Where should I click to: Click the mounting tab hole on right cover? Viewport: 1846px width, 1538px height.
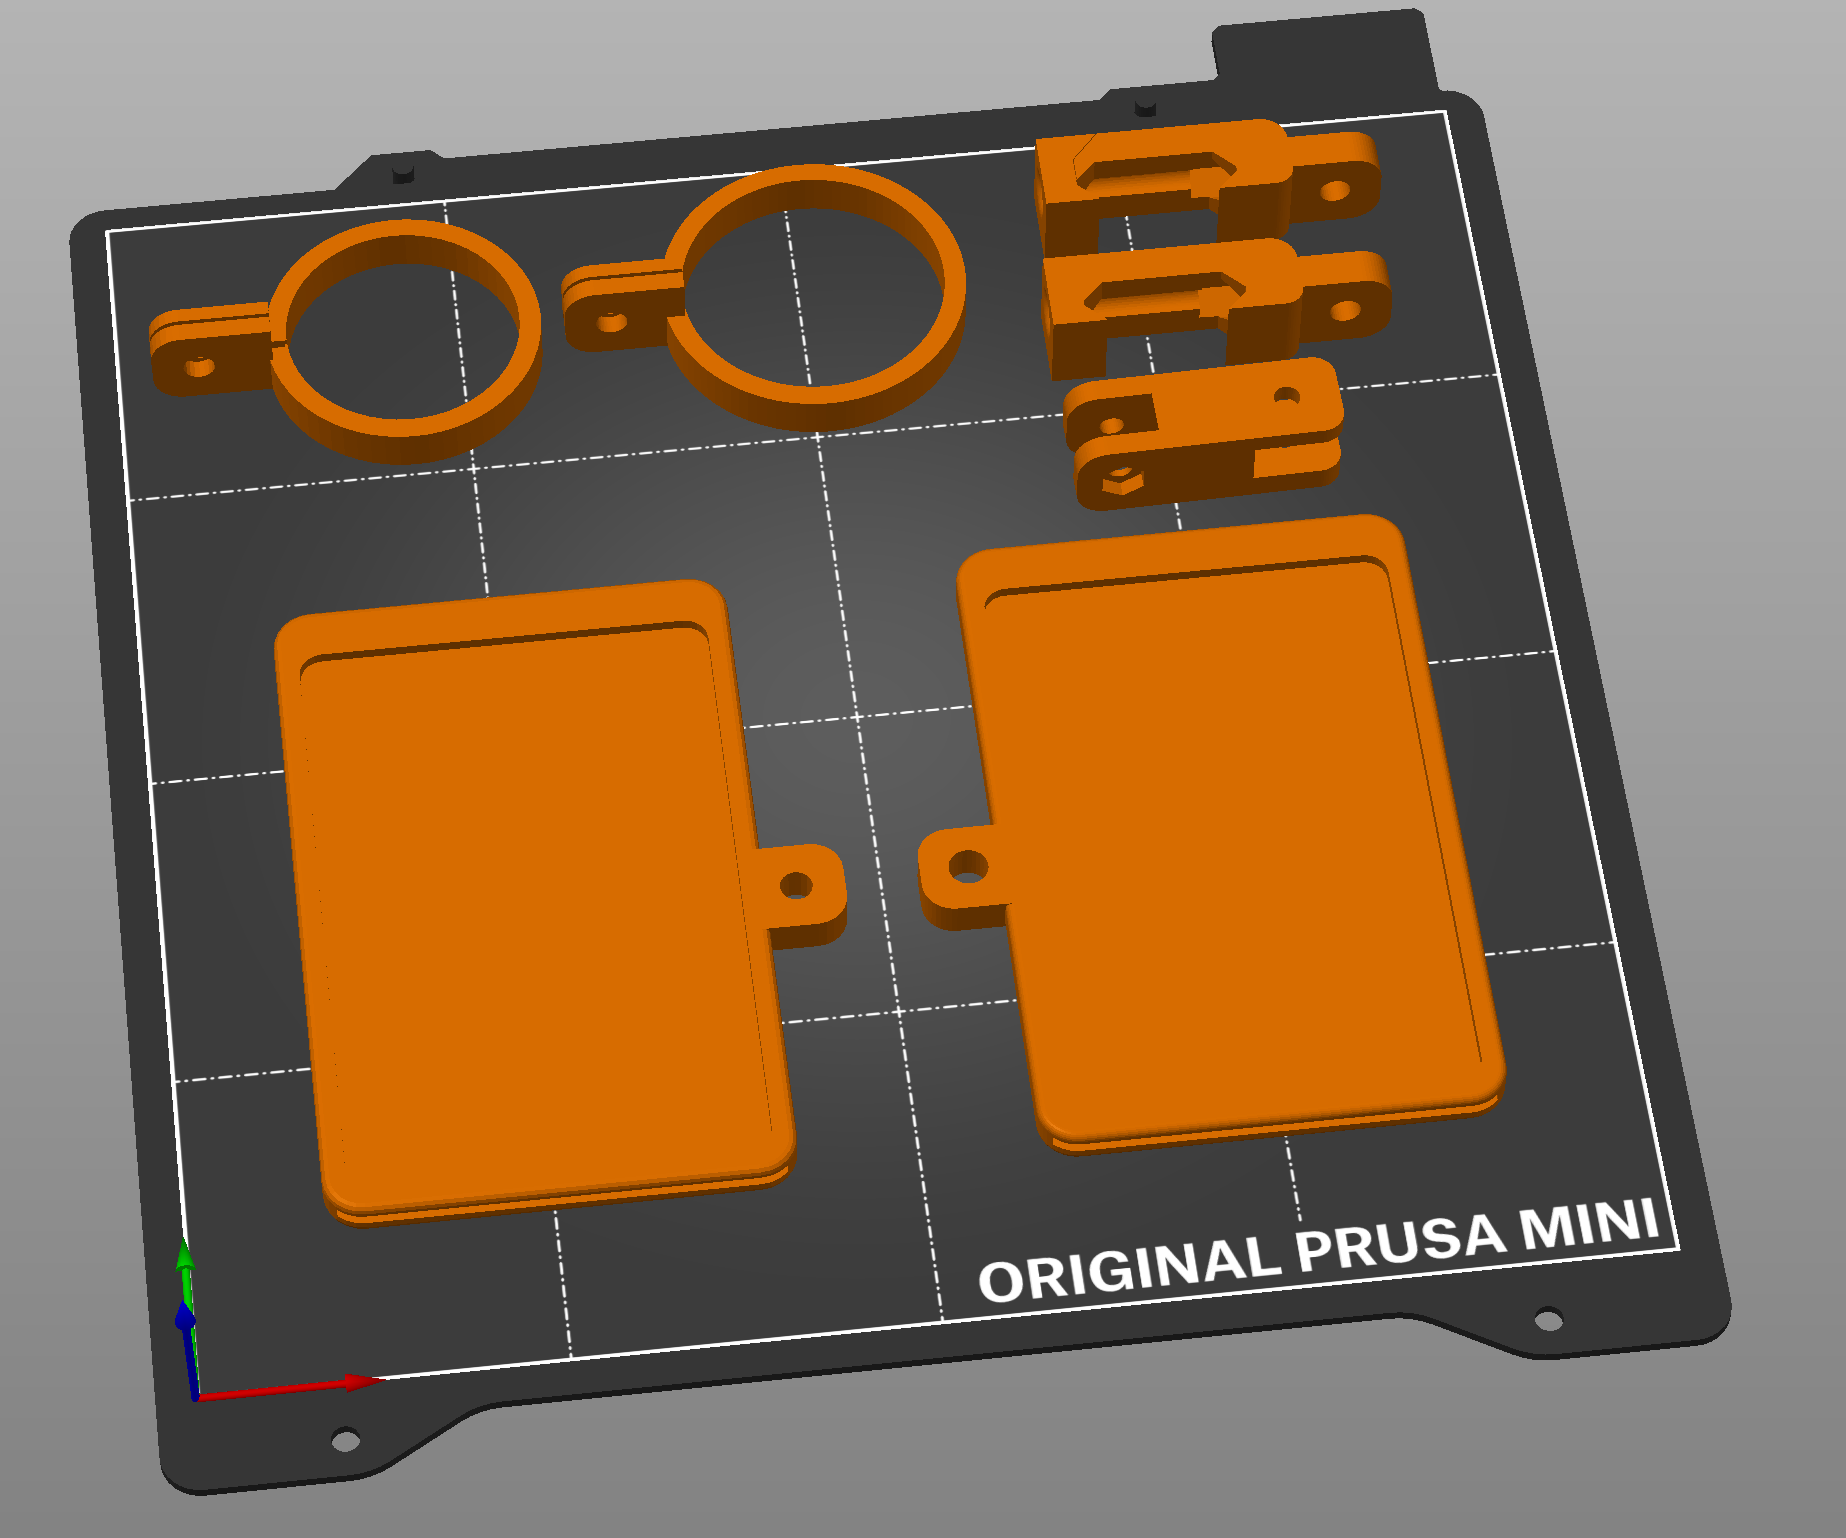pyautogui.click(x=967, y=866)
